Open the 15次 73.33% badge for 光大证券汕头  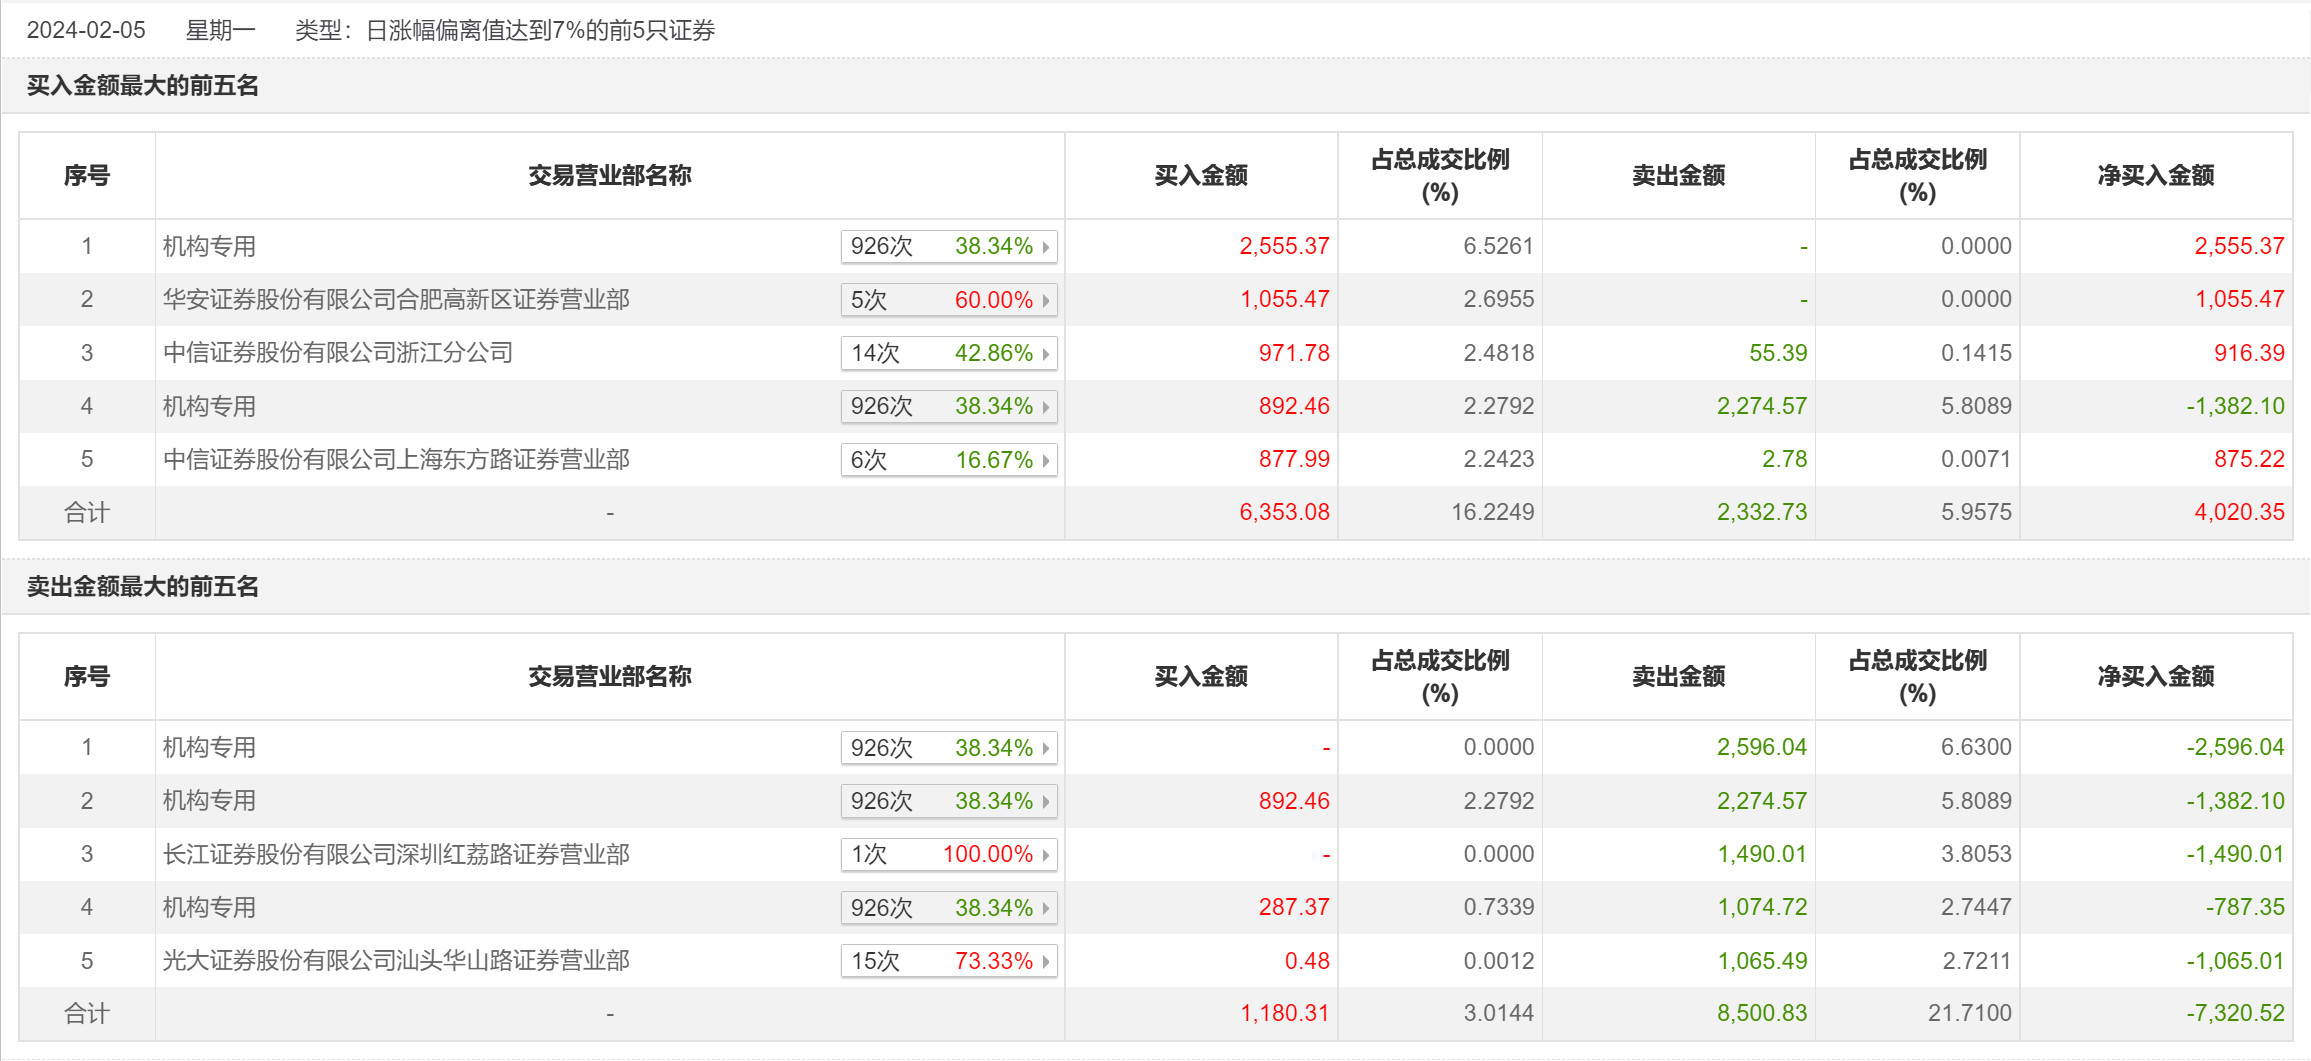pos(948,961)
